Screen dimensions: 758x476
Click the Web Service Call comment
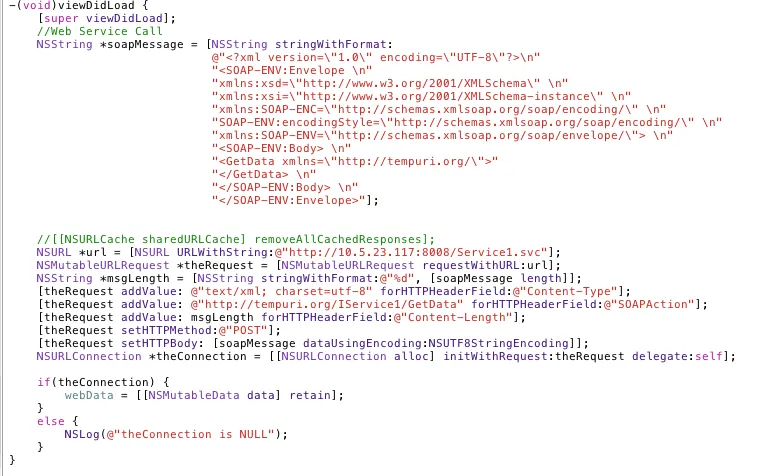(100, 31)
